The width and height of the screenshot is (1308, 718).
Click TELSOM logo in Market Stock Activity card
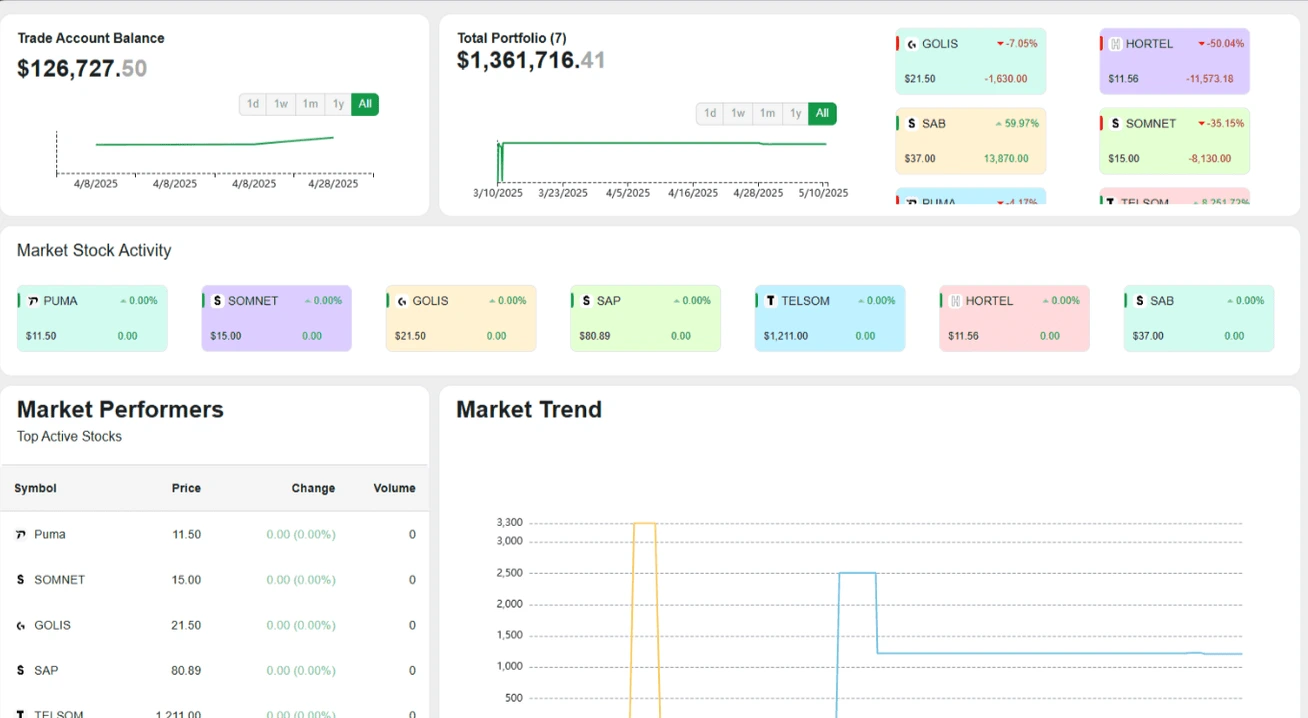click(x=771, y=301)
